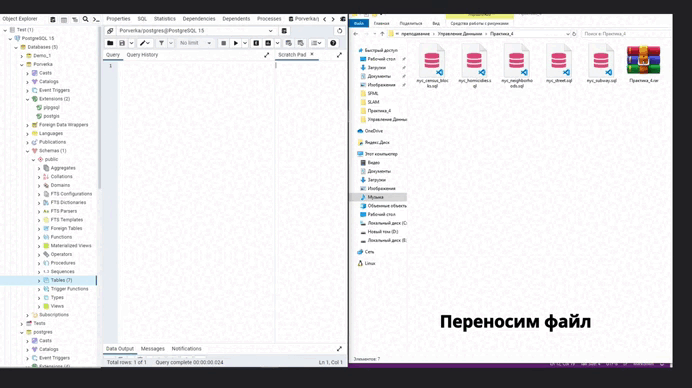Viewport: 692px width, 388px height.
Task: Click Filtered Rows icon in Object Explorer
Action: [x=75, y=19]
